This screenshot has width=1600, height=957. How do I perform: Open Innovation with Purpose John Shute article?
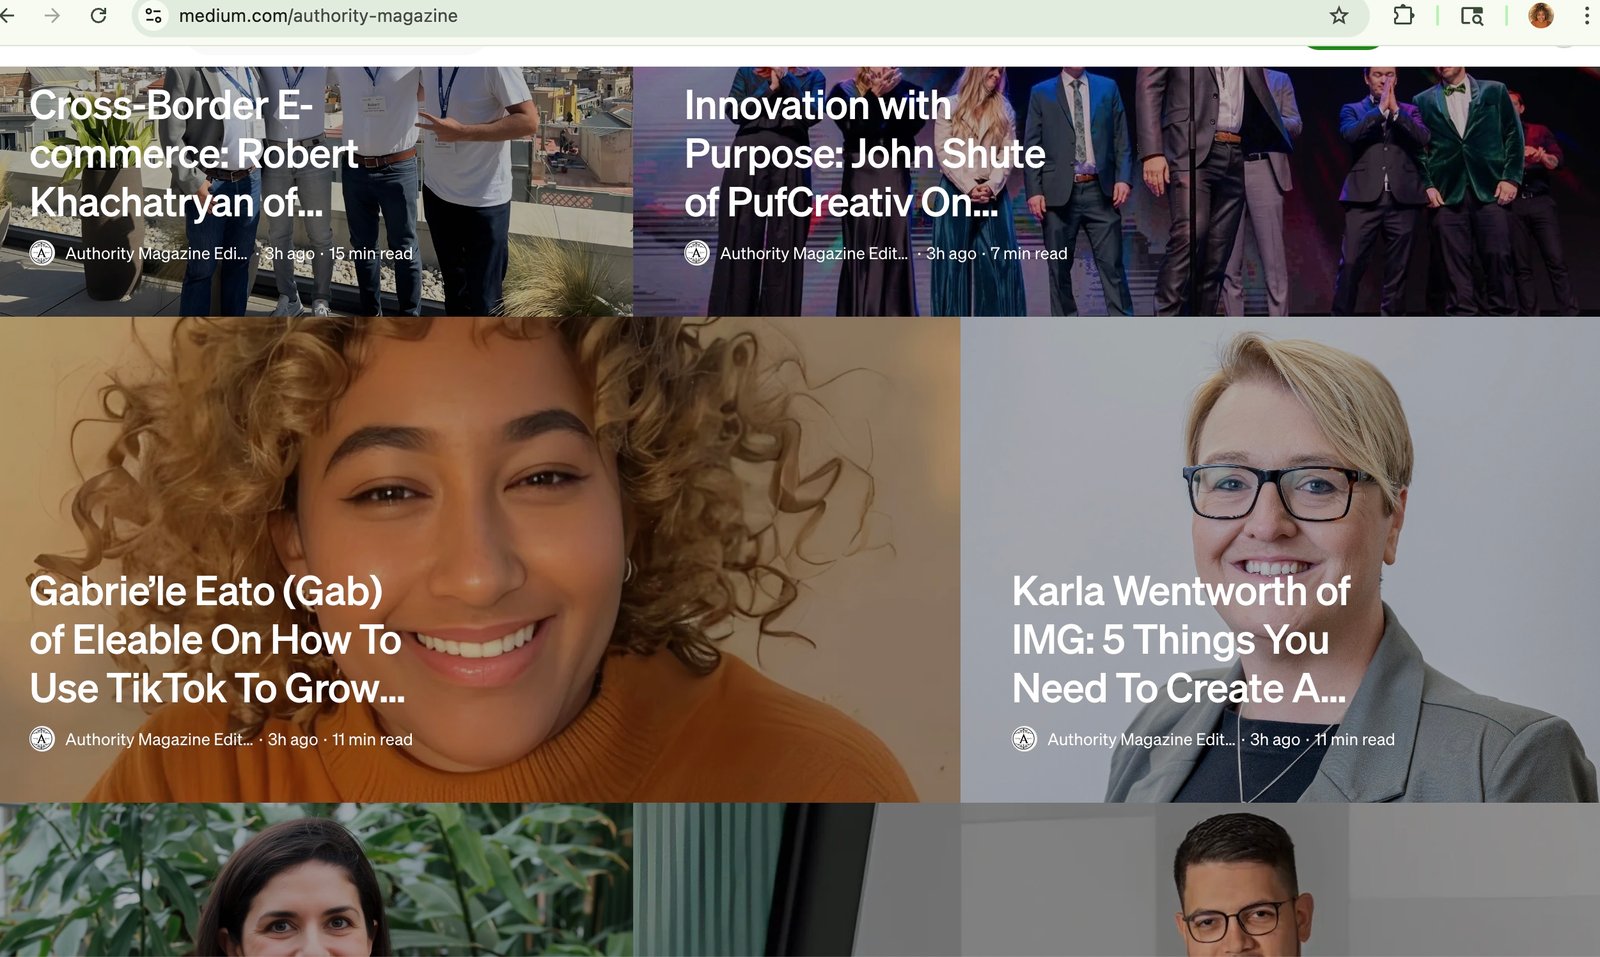point(864,154)
